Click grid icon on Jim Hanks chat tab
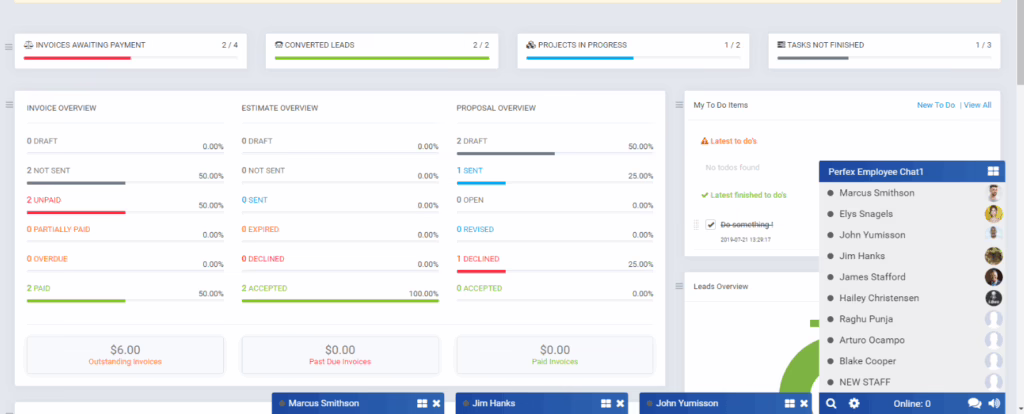The width and height of the screenshot is (1024, 414). coord(605,404)
